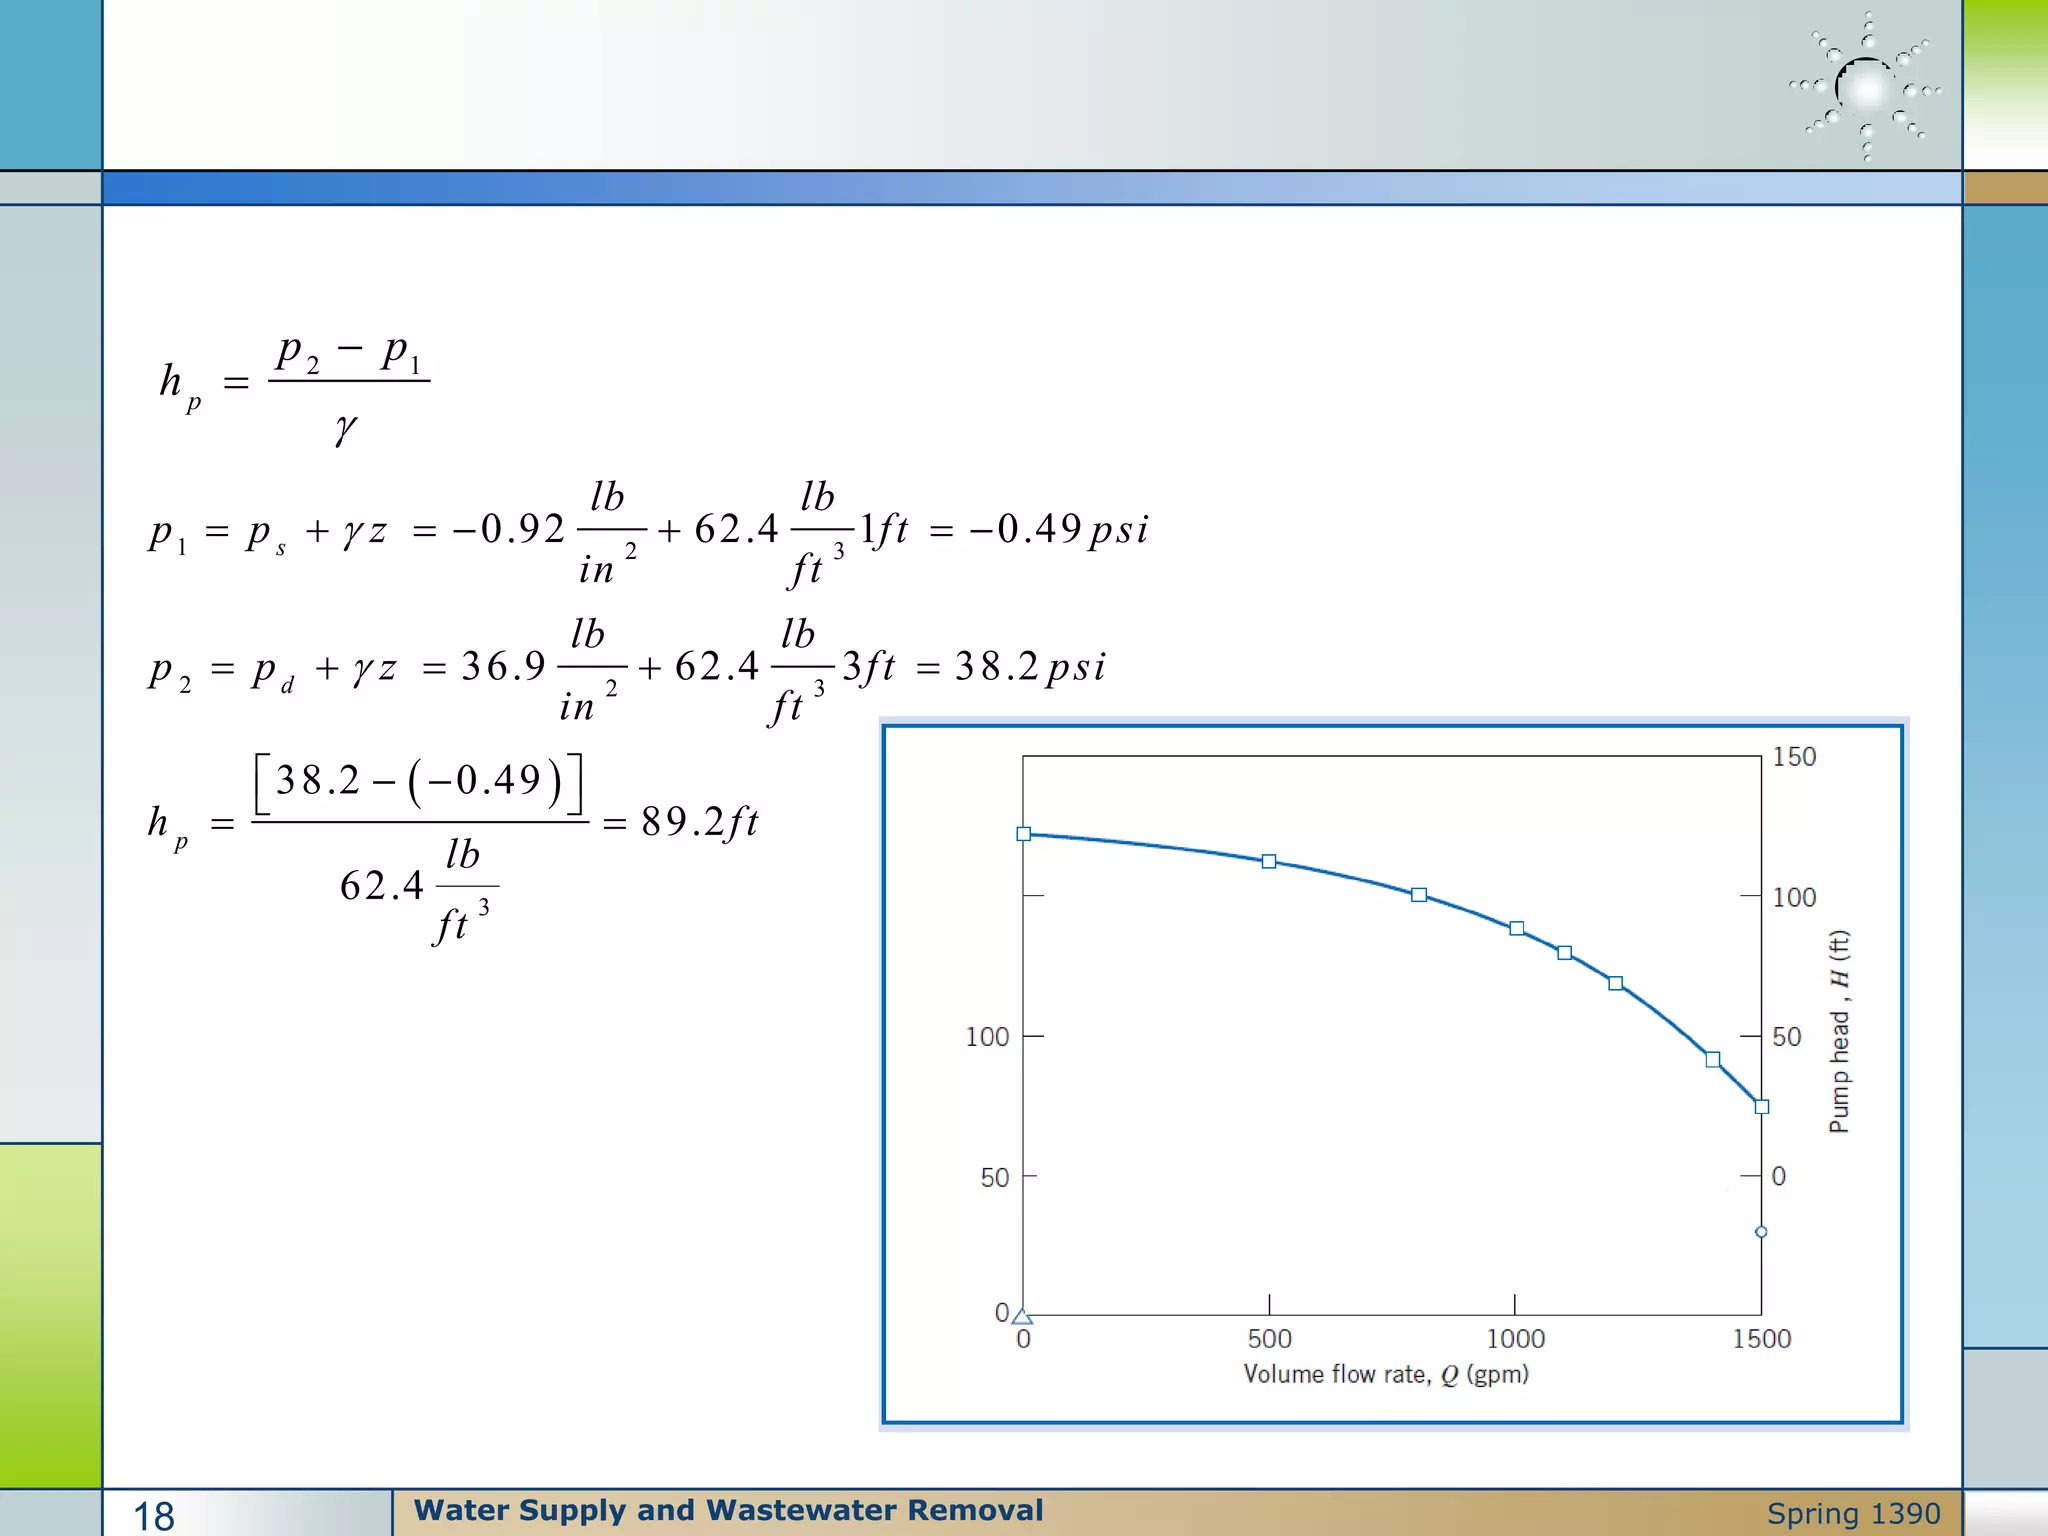Click the small circle marker below the curve's end
2048x1536 pixels.
click(1761, 1232)
